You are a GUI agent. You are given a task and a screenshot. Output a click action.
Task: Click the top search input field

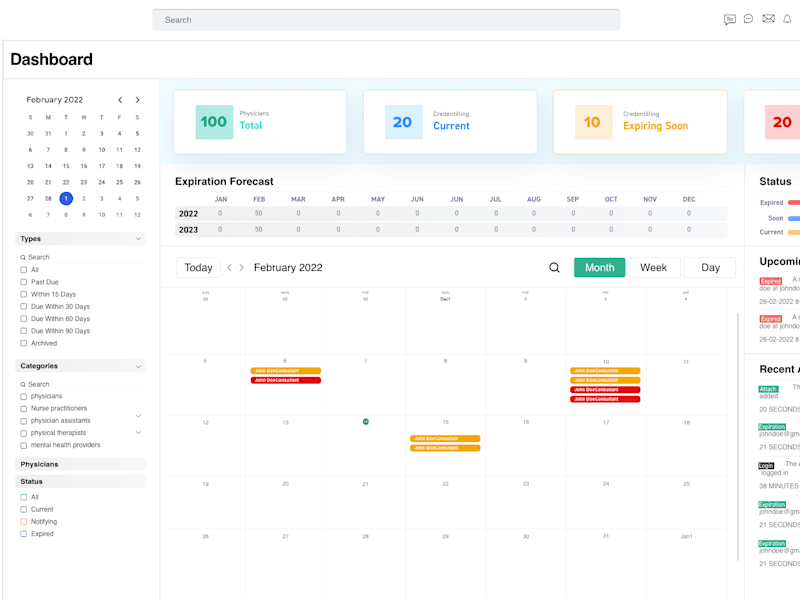[x=386, y=20]
